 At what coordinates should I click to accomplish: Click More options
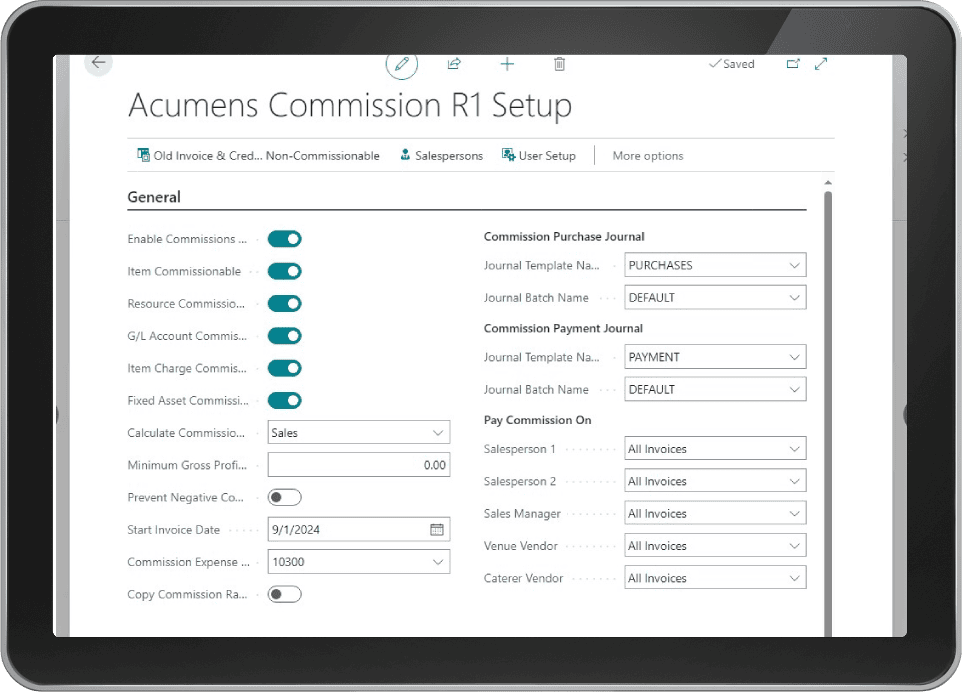pyautogui.click(x=647, y=156)
